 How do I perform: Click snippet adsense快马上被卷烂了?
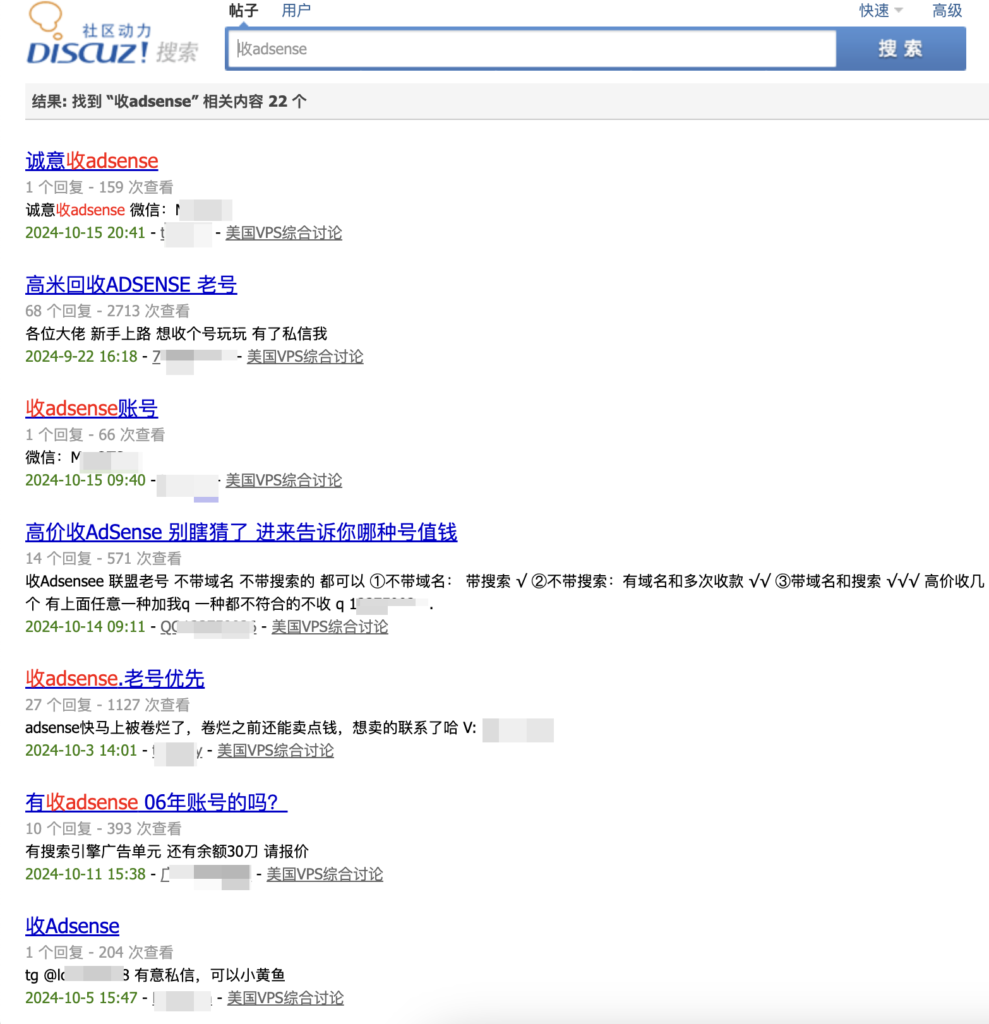111,728
